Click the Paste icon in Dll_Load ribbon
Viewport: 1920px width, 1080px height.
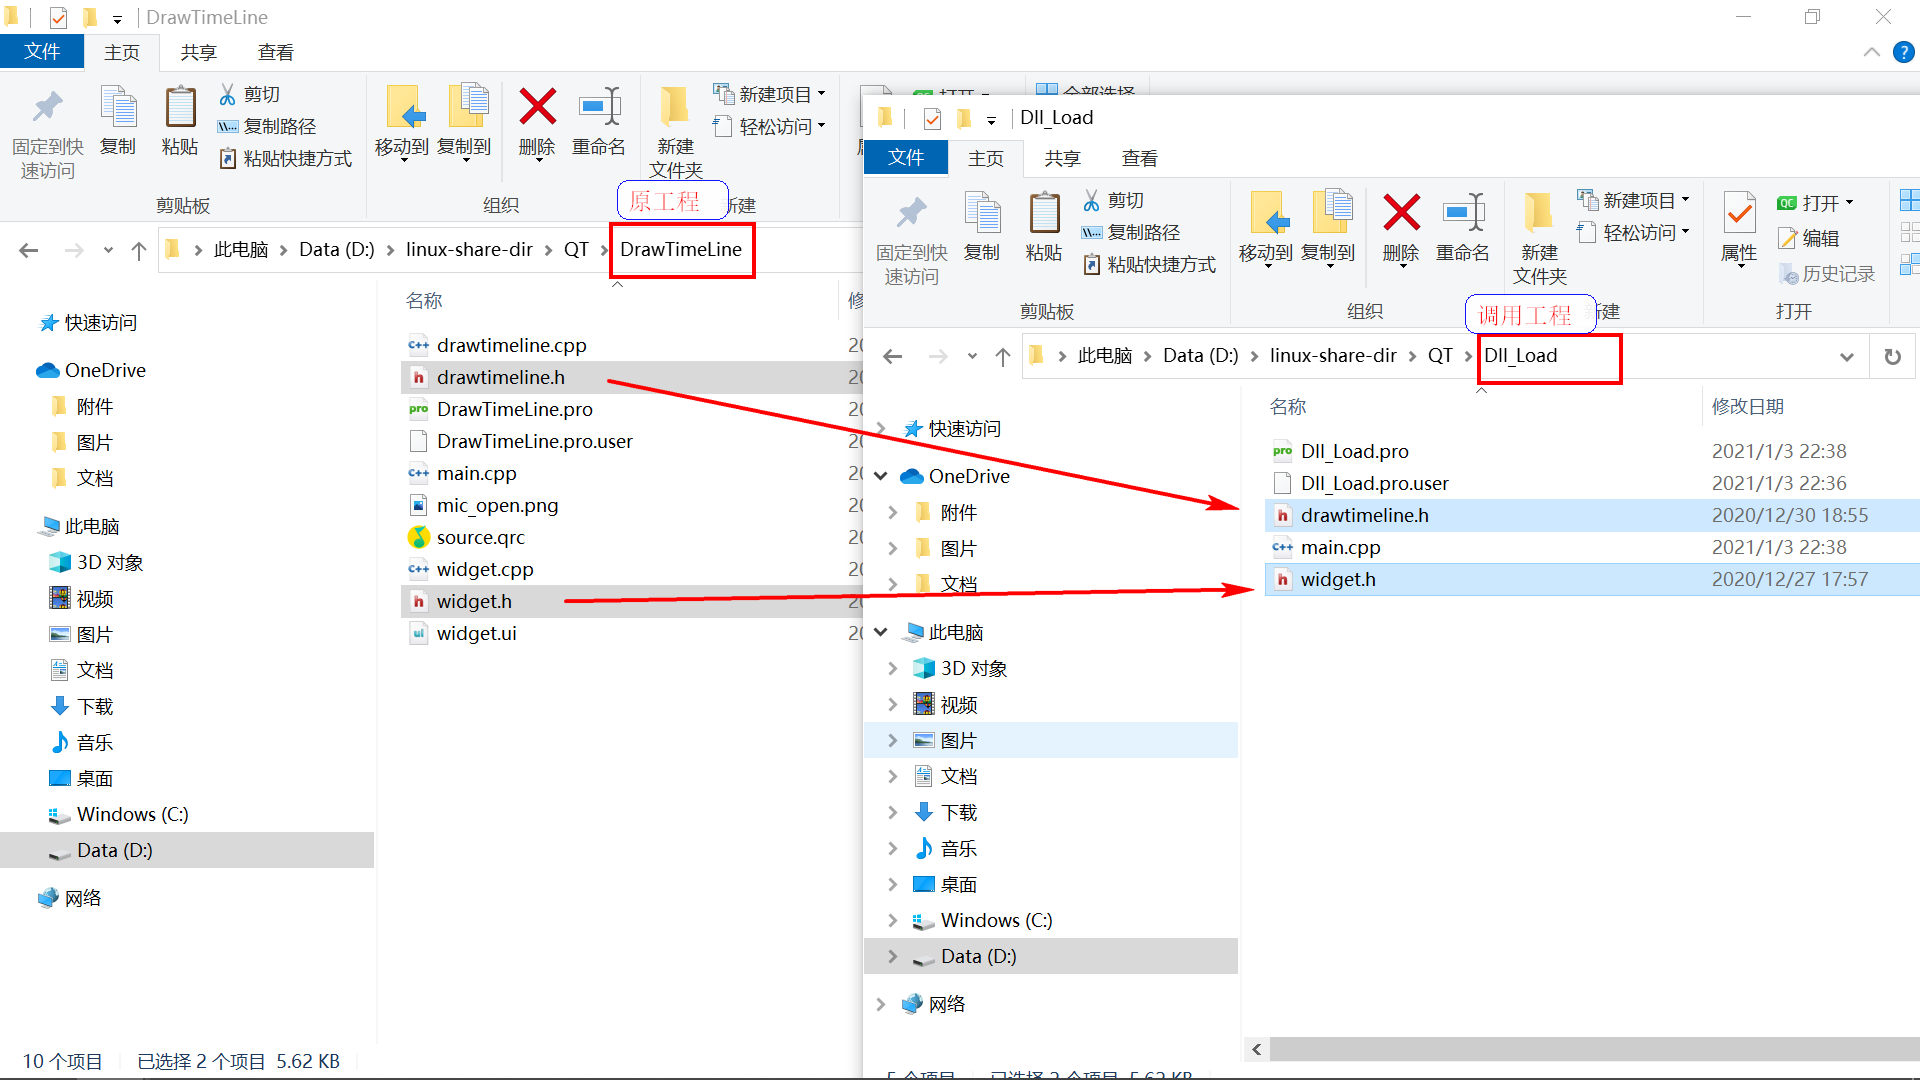[x=1043, y=214]
